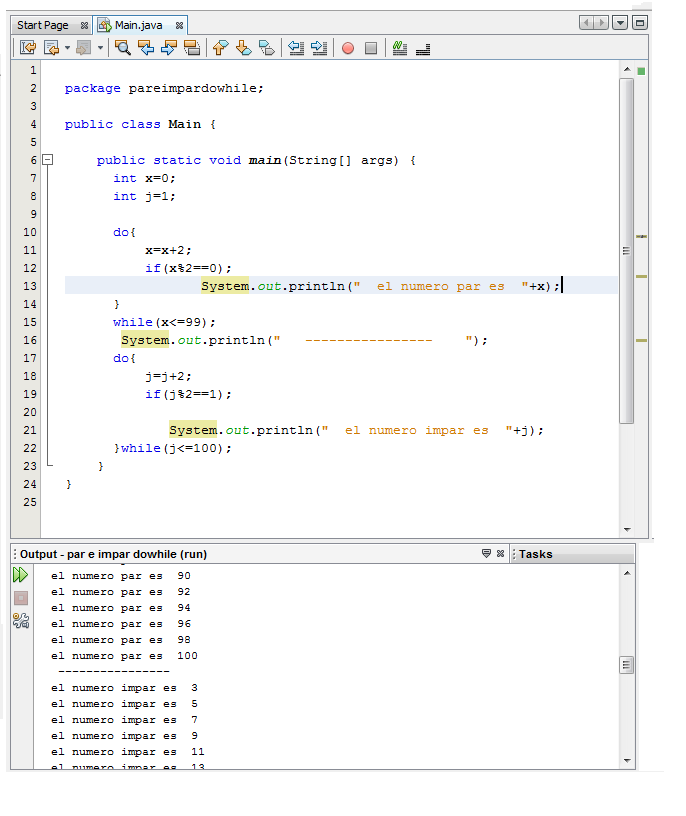
Task: Click the Previous Bookmark up-arrow icon
Action: click(221, 48)
